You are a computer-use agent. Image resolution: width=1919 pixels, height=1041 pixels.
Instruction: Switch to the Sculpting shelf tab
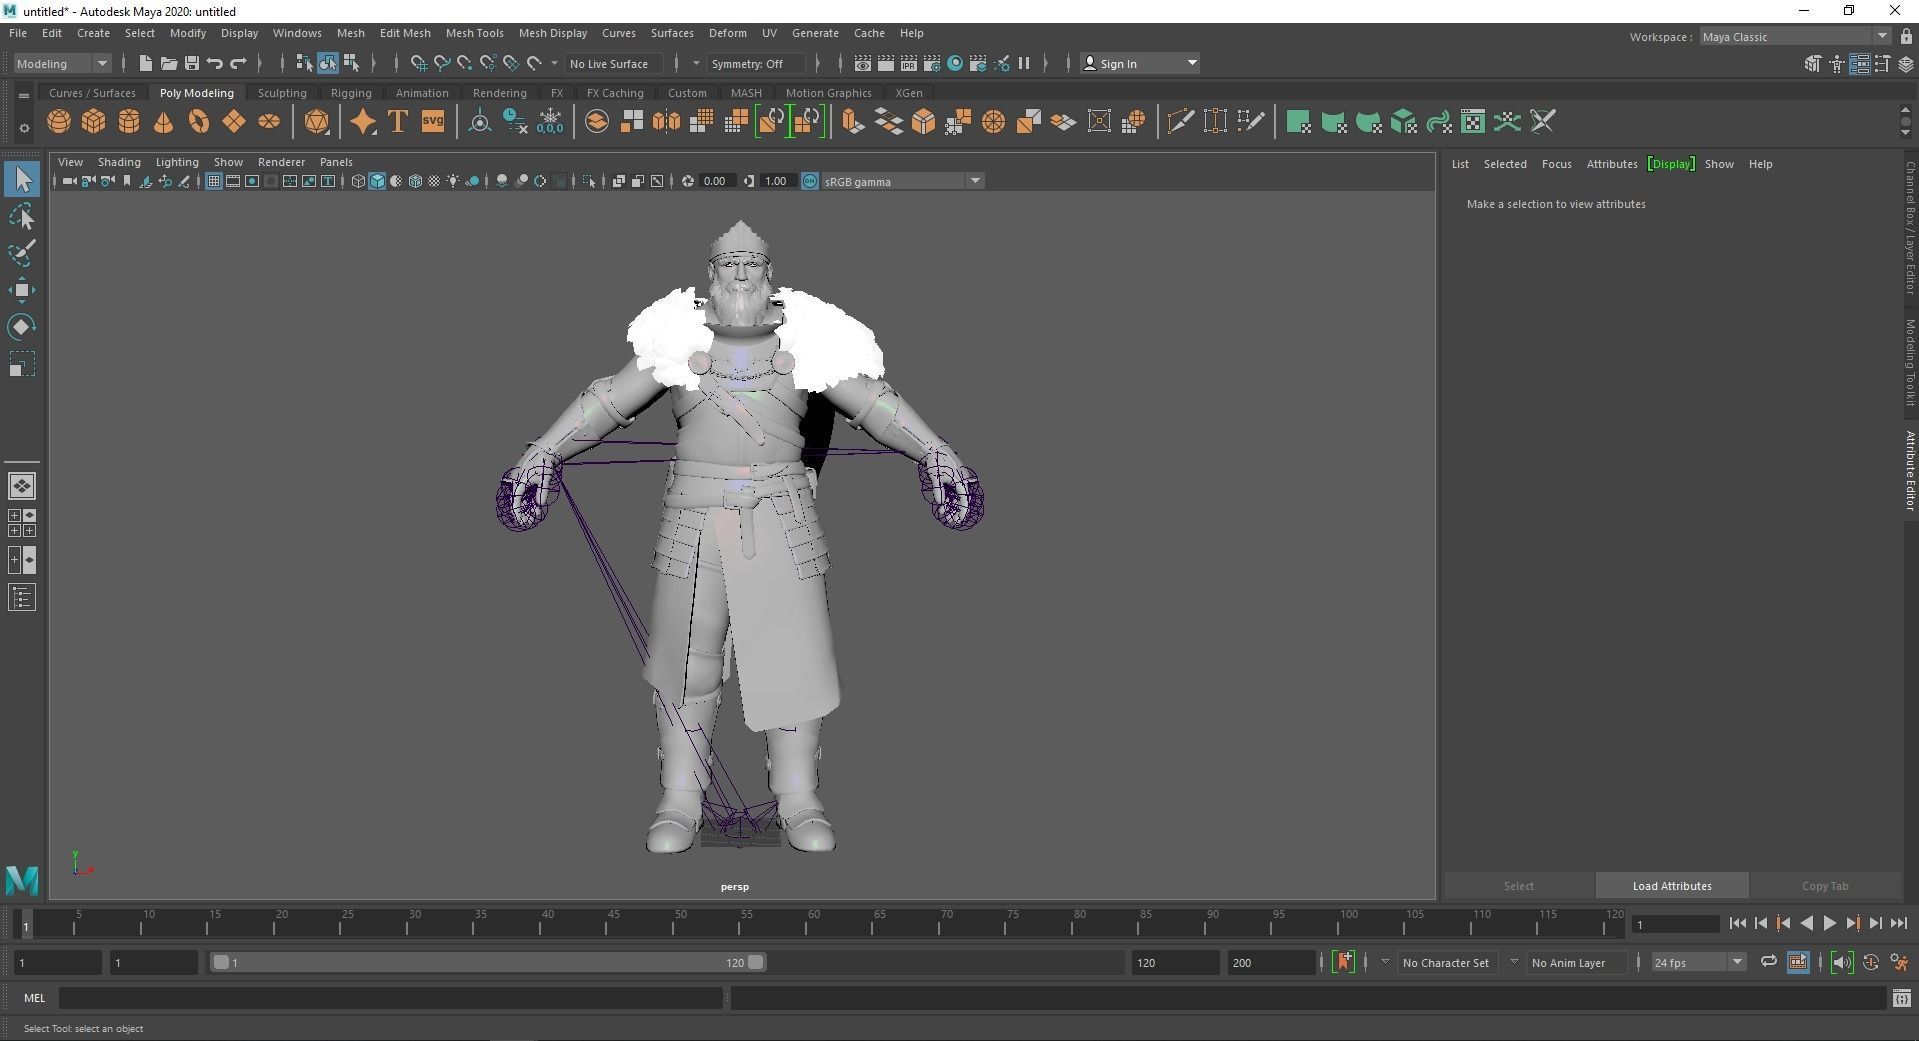(282, 93)
